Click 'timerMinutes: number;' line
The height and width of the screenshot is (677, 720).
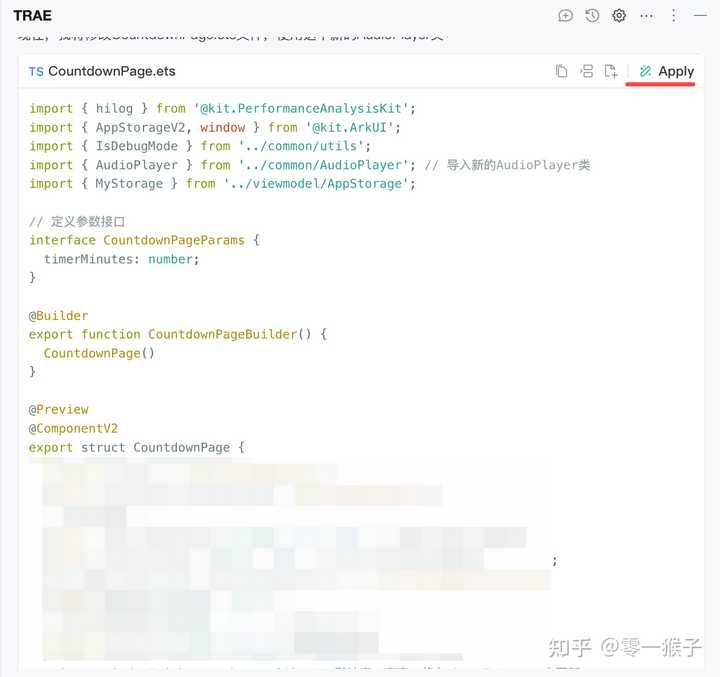[x=122, y=259]
